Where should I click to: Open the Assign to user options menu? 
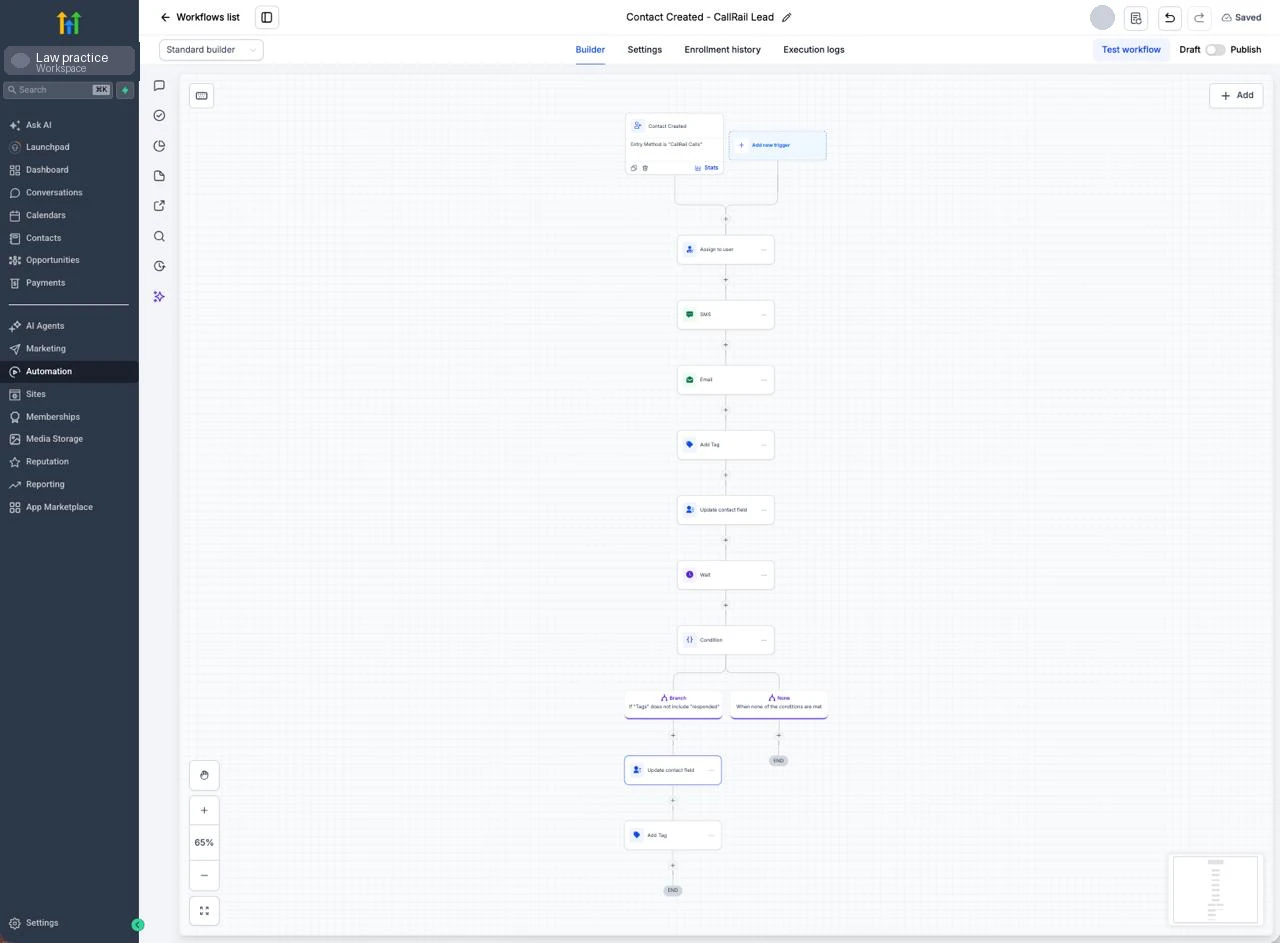764,249
